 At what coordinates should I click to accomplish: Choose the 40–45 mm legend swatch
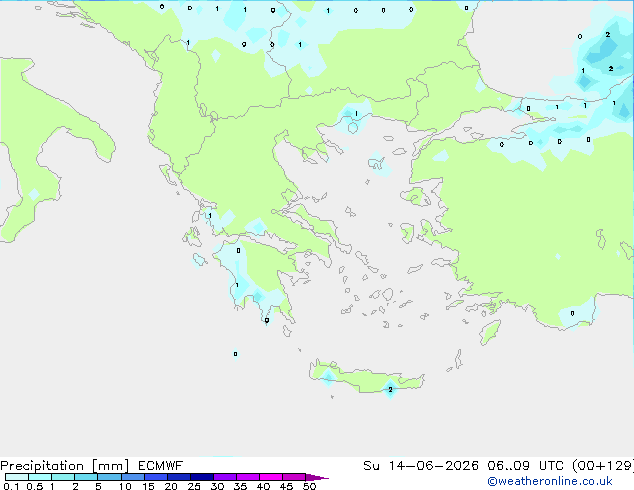pyautogui.click(x=271, y=477)
